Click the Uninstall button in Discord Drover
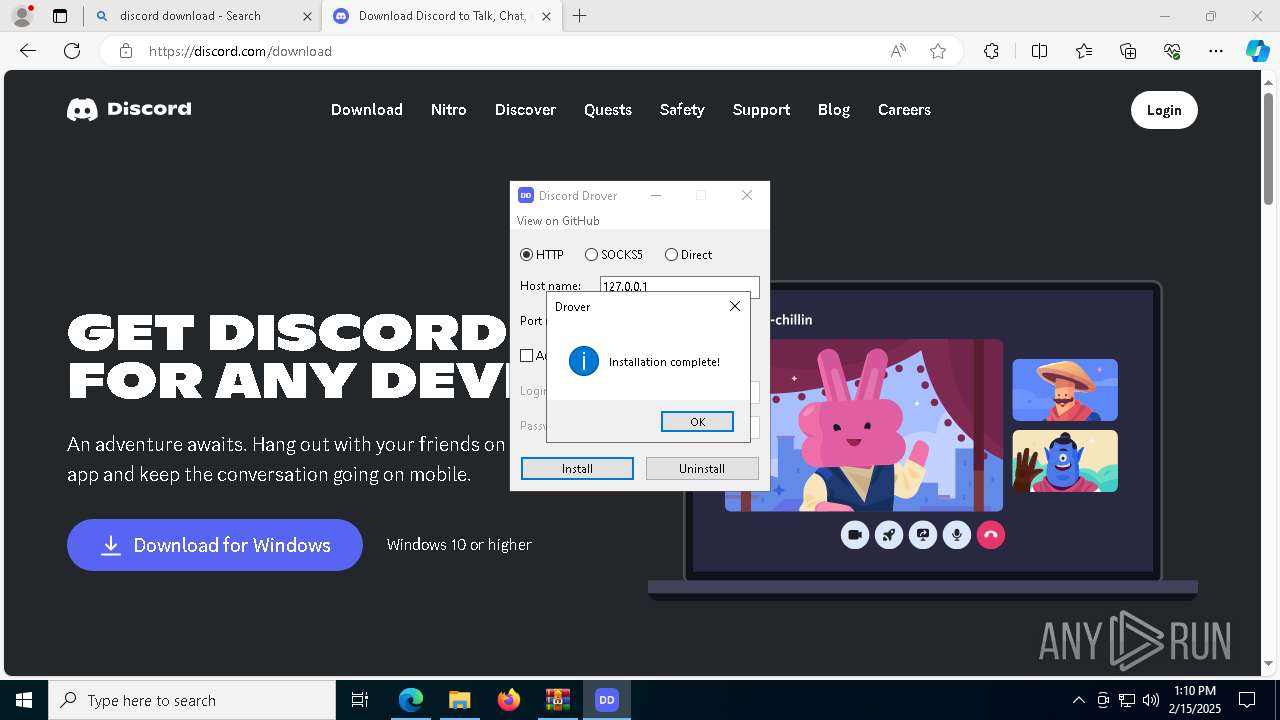 coord(702,468)
